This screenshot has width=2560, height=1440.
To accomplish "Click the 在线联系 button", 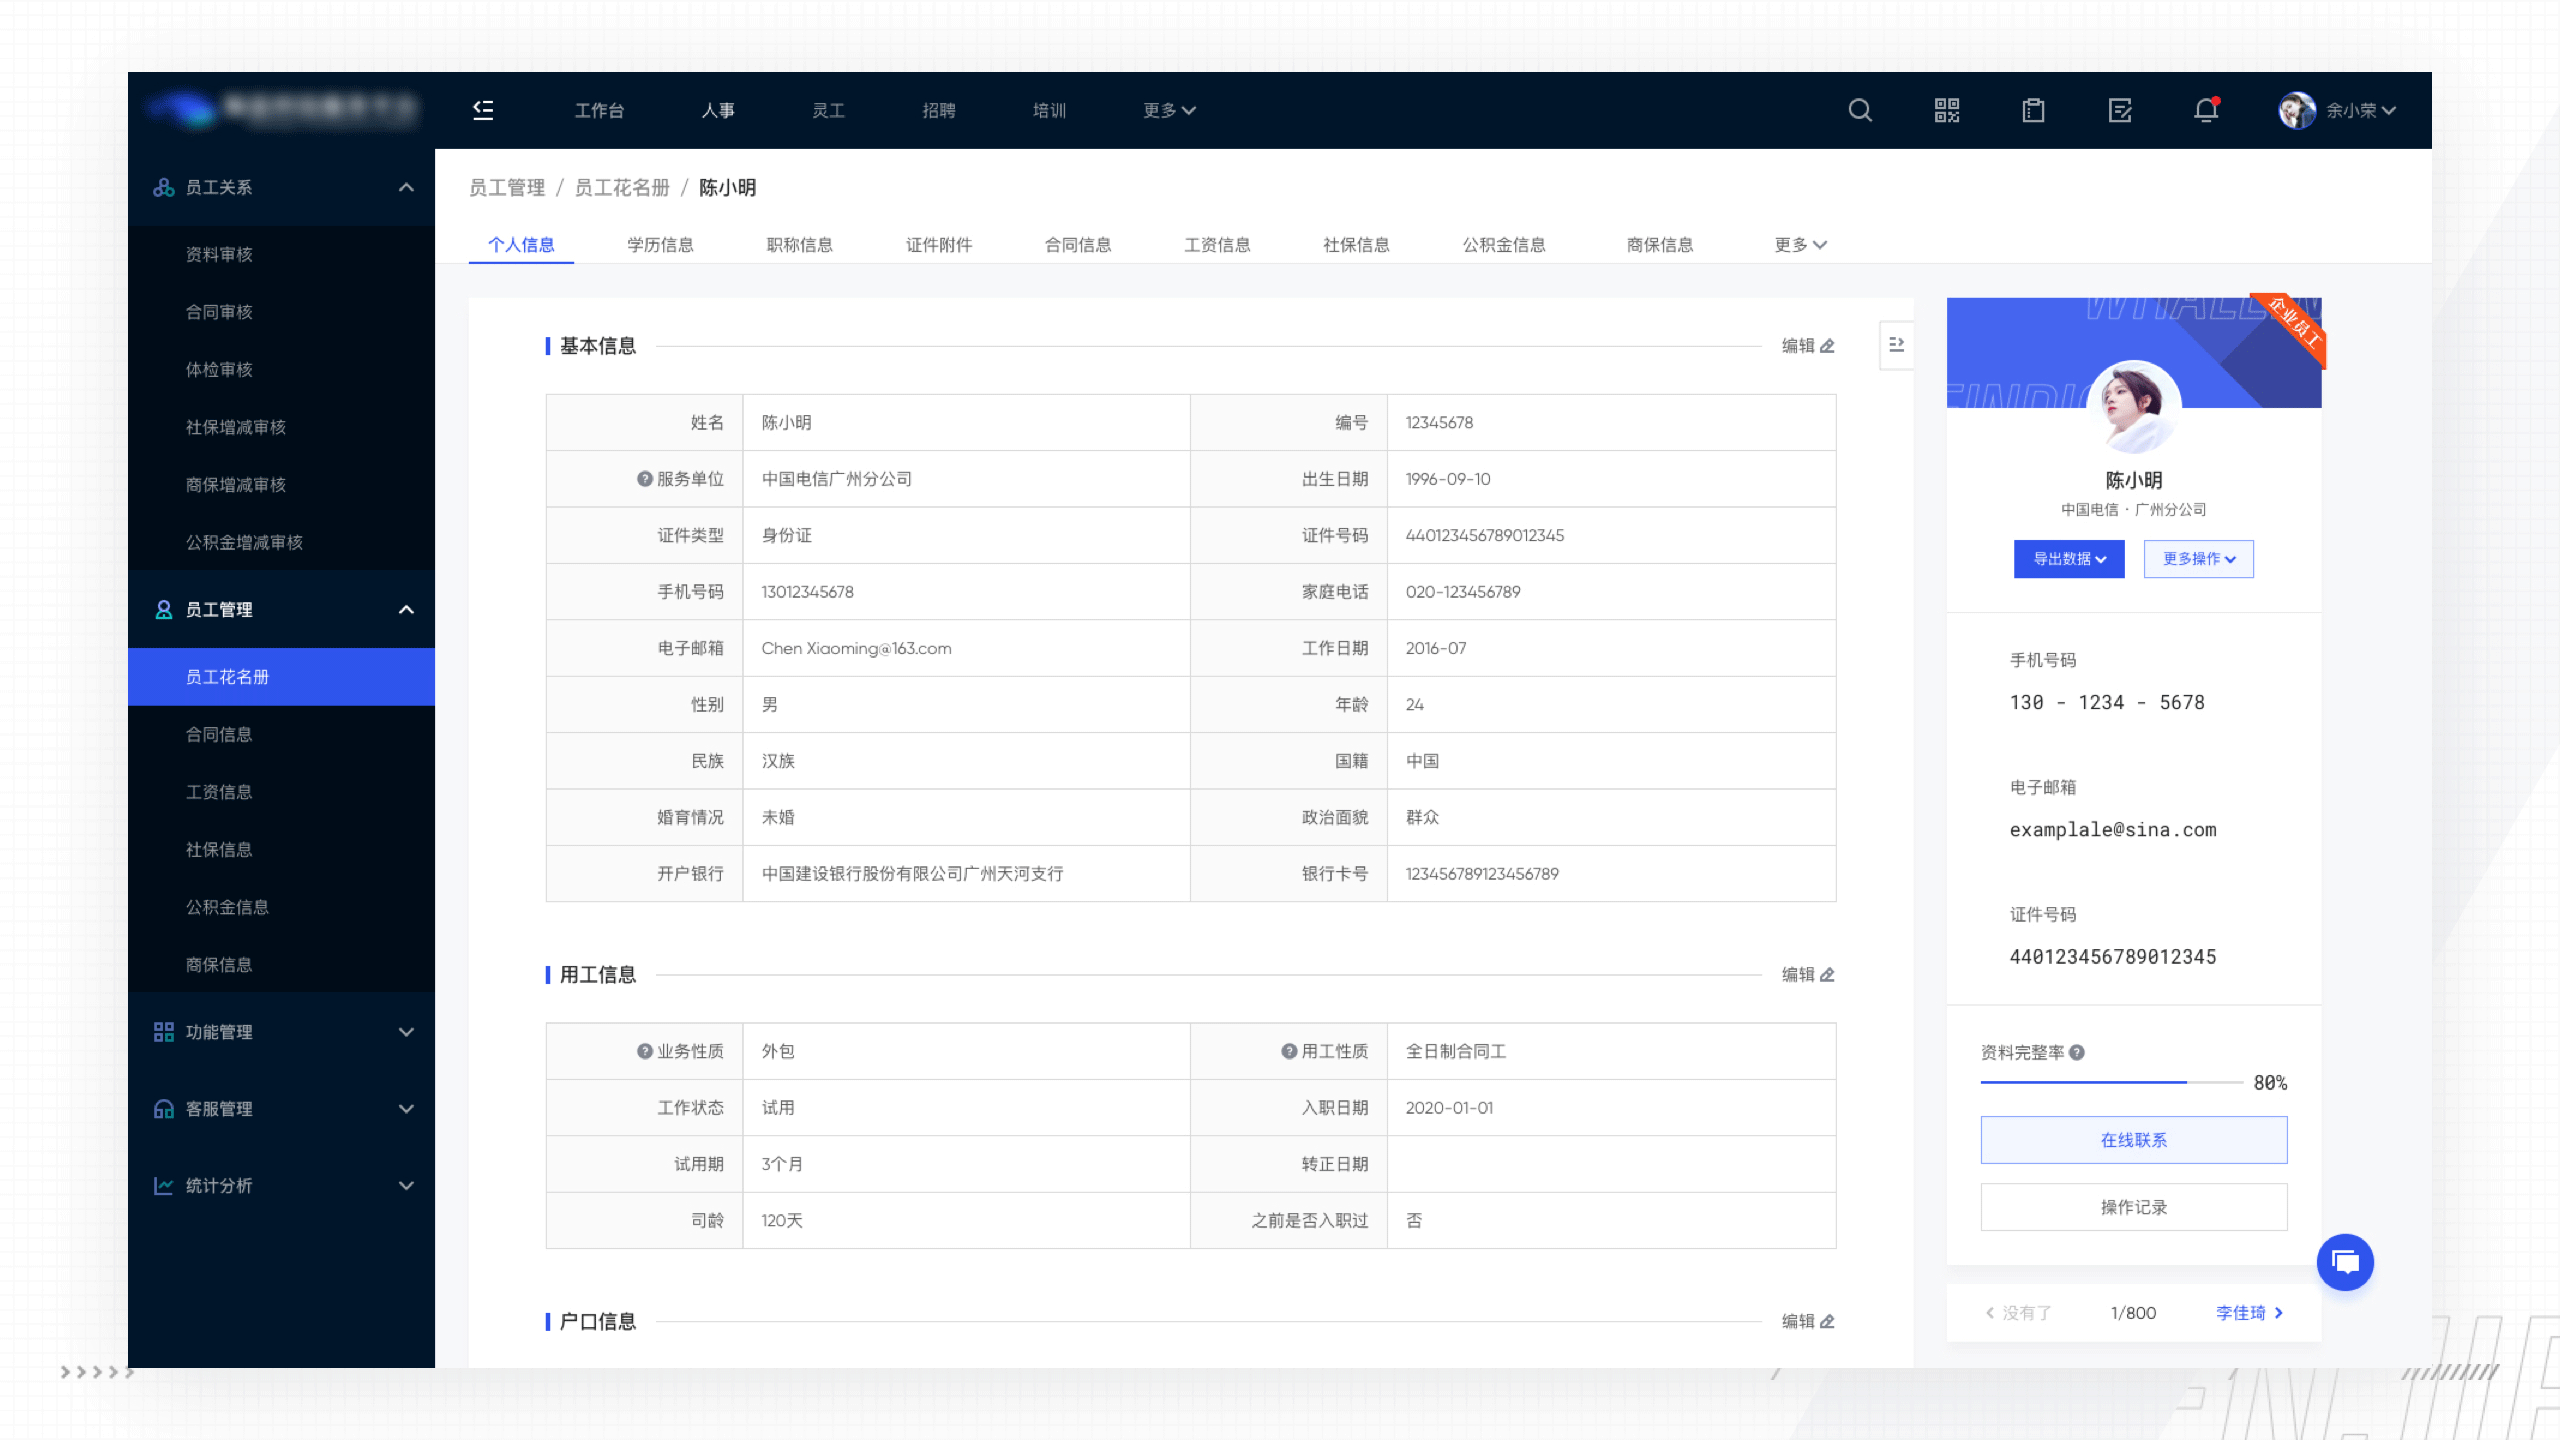I will pos(2133,1140).
